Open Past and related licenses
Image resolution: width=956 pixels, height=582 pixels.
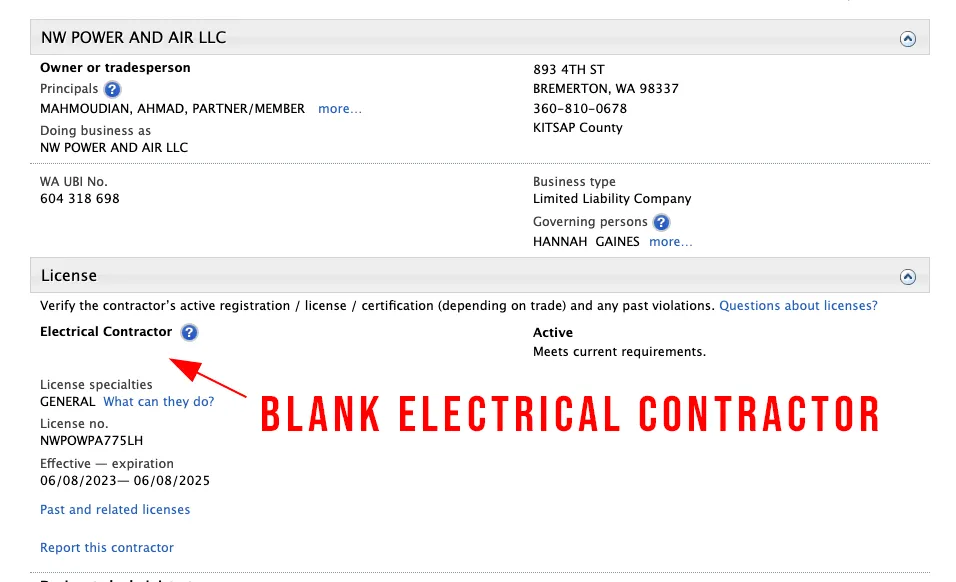coord(115,510)
